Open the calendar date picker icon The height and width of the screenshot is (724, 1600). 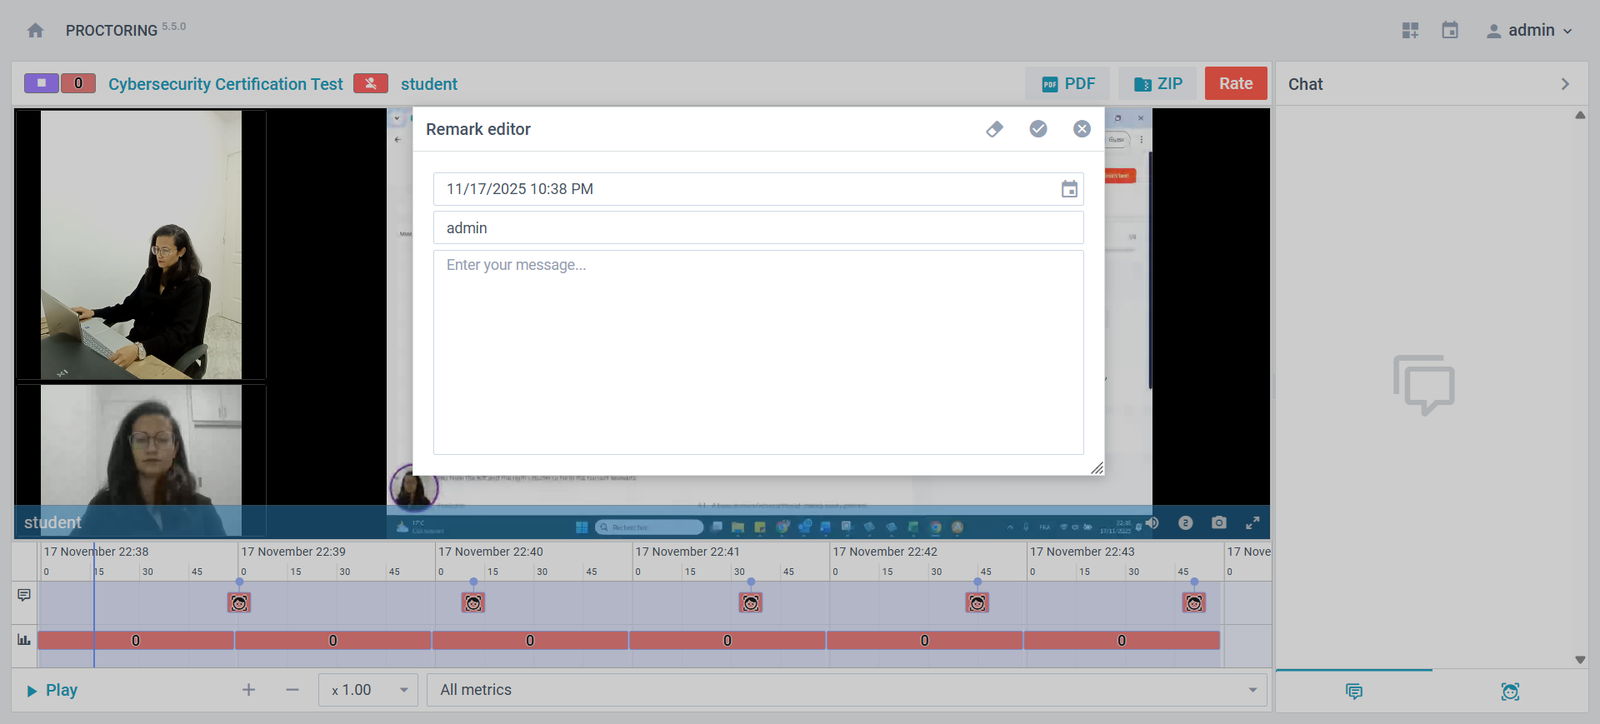pos(1069,189)
